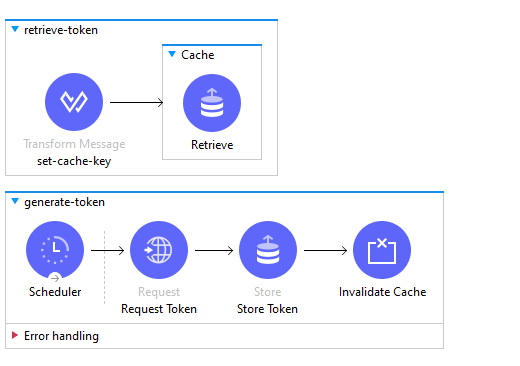The image size is (520, 366).
Task: Expand the Error handling section
Action: click(15, 335)
